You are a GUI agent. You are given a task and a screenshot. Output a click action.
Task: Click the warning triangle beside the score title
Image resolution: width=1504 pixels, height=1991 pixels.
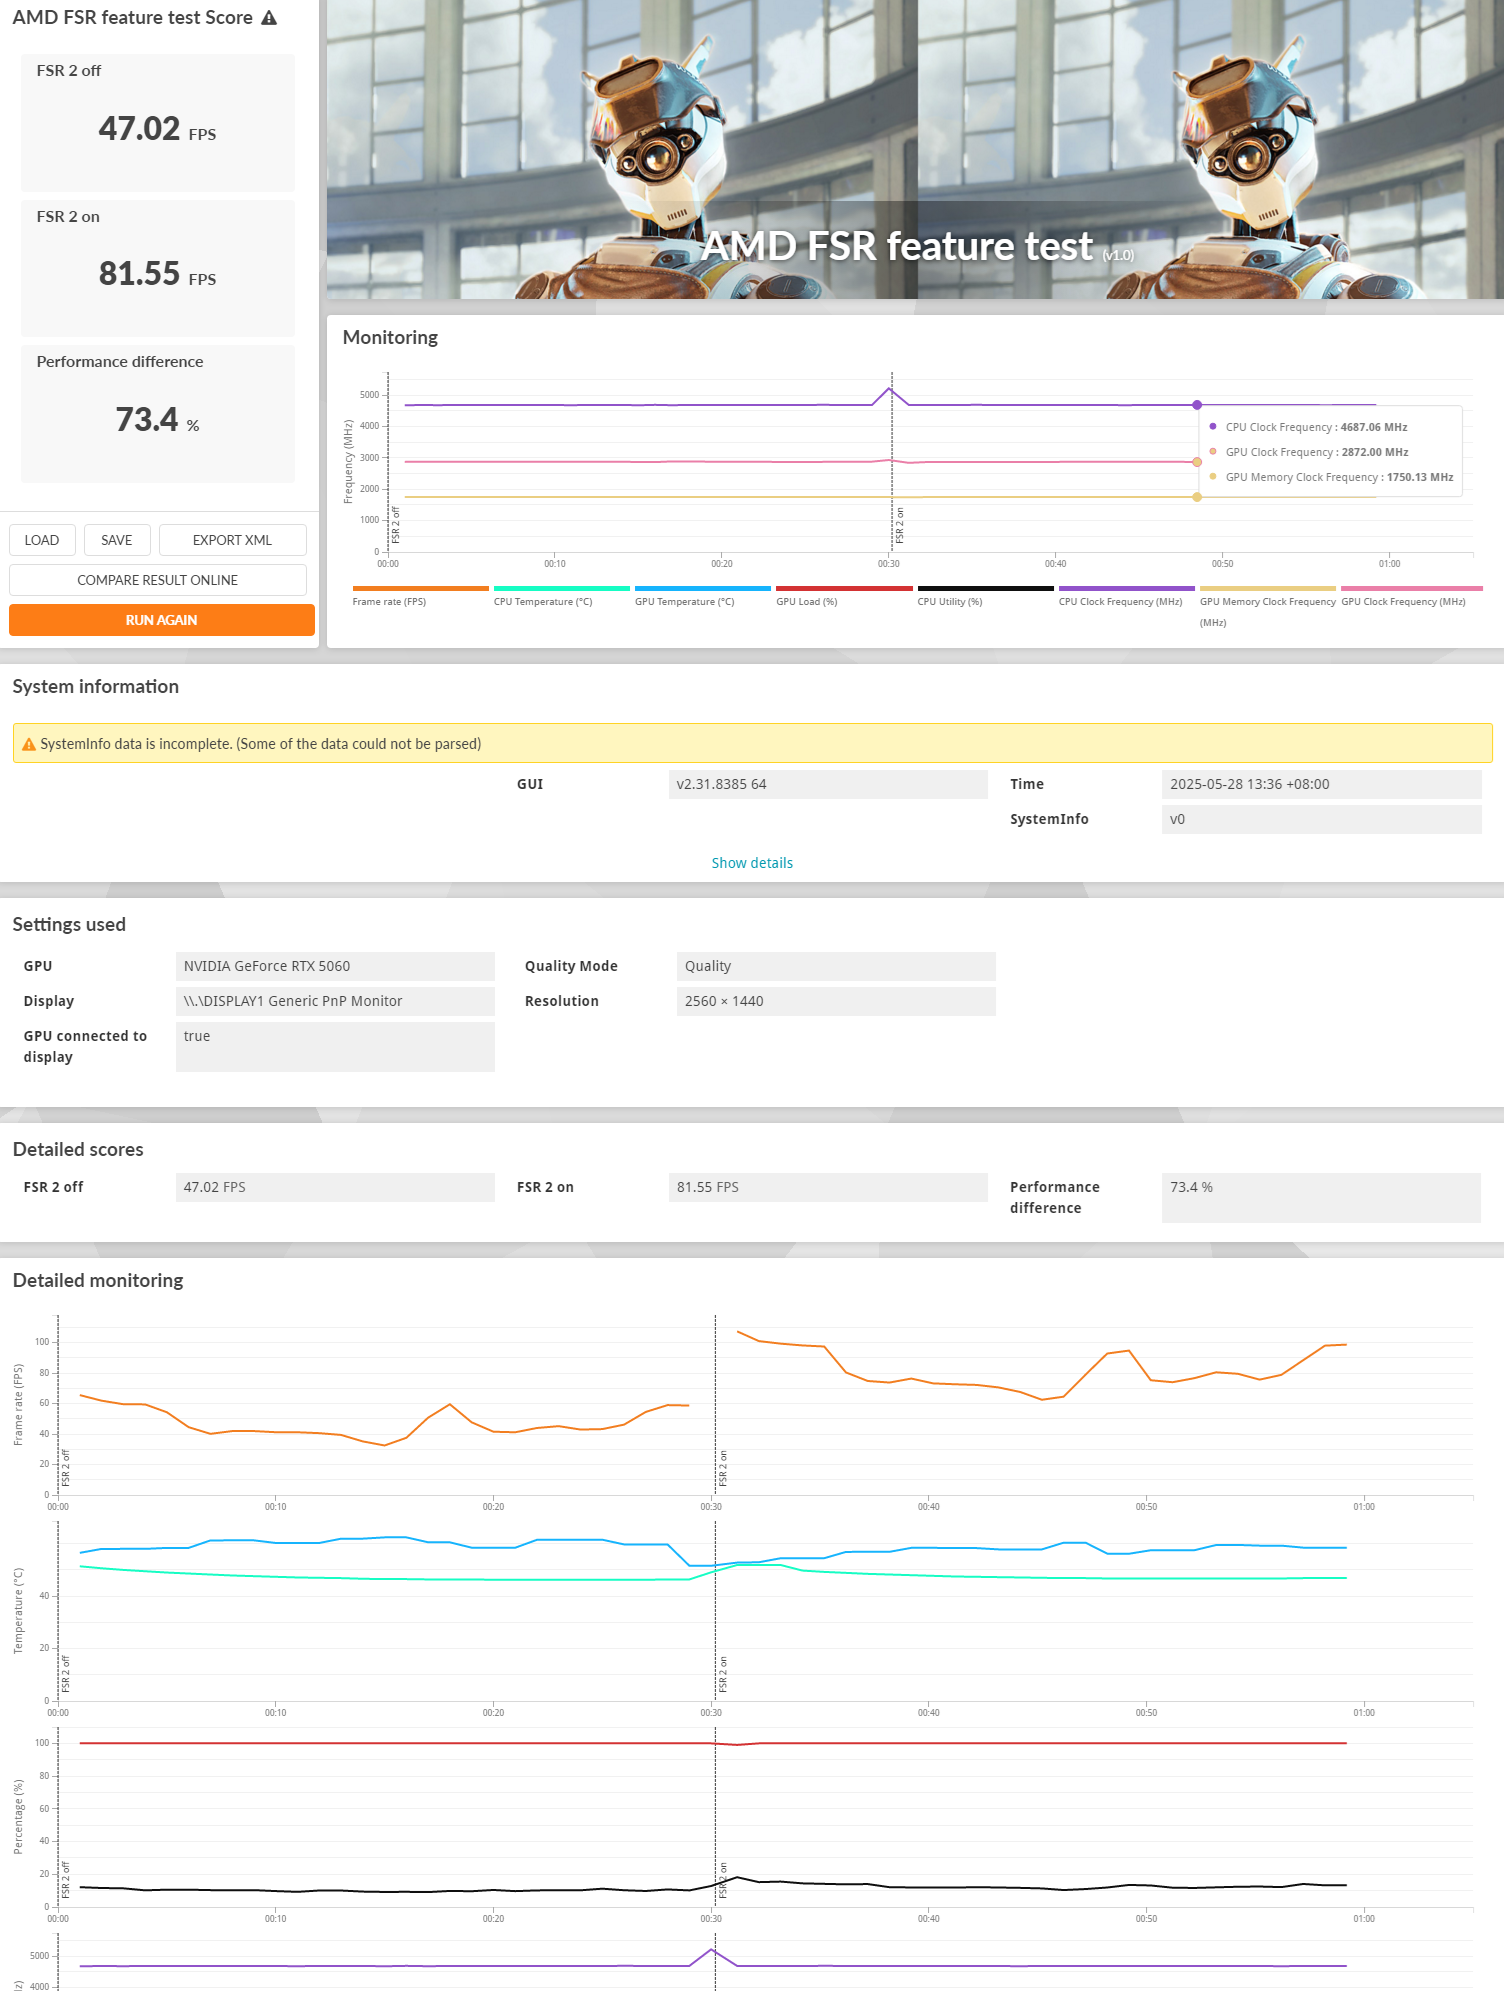269,18
